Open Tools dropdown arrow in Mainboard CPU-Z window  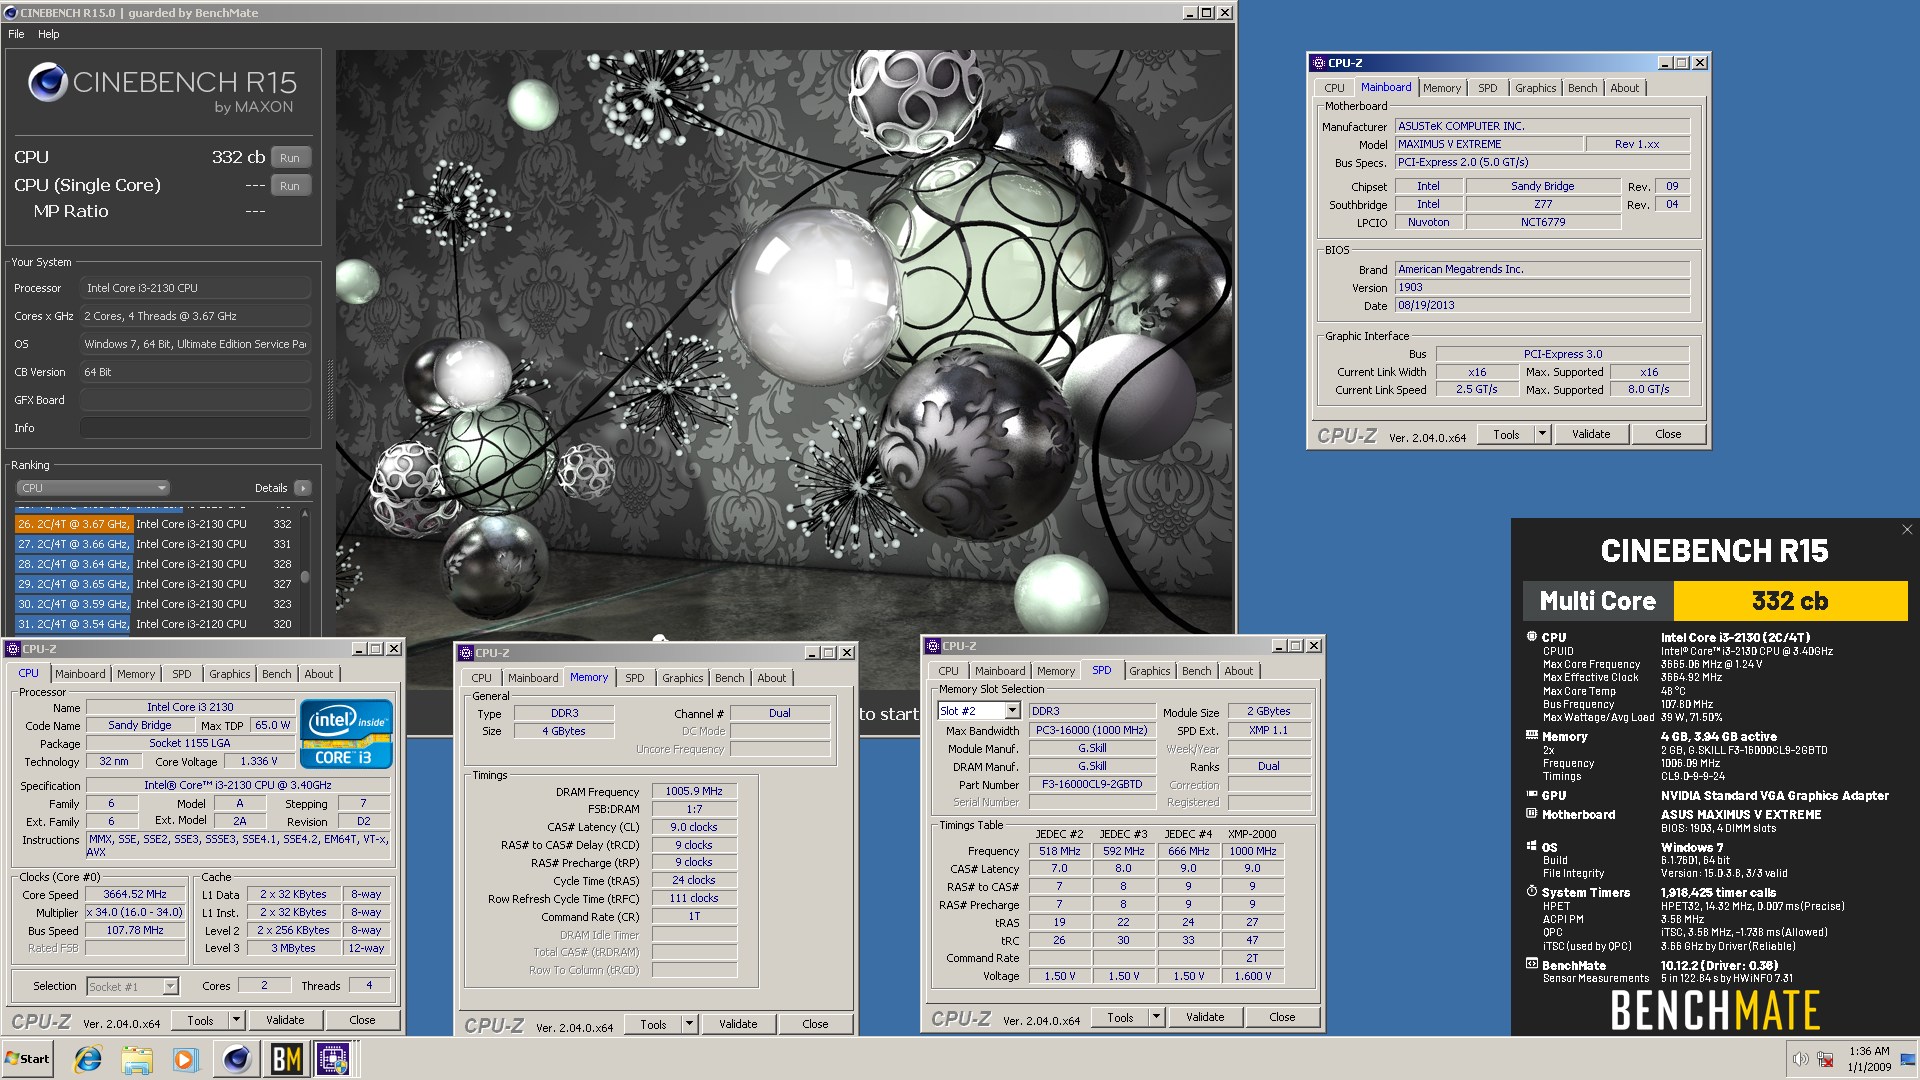pos(1542,434)
